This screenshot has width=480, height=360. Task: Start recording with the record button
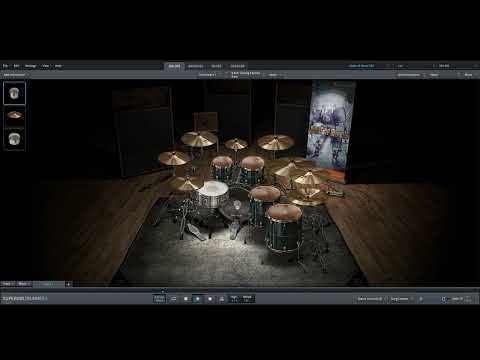click(210, 299)
